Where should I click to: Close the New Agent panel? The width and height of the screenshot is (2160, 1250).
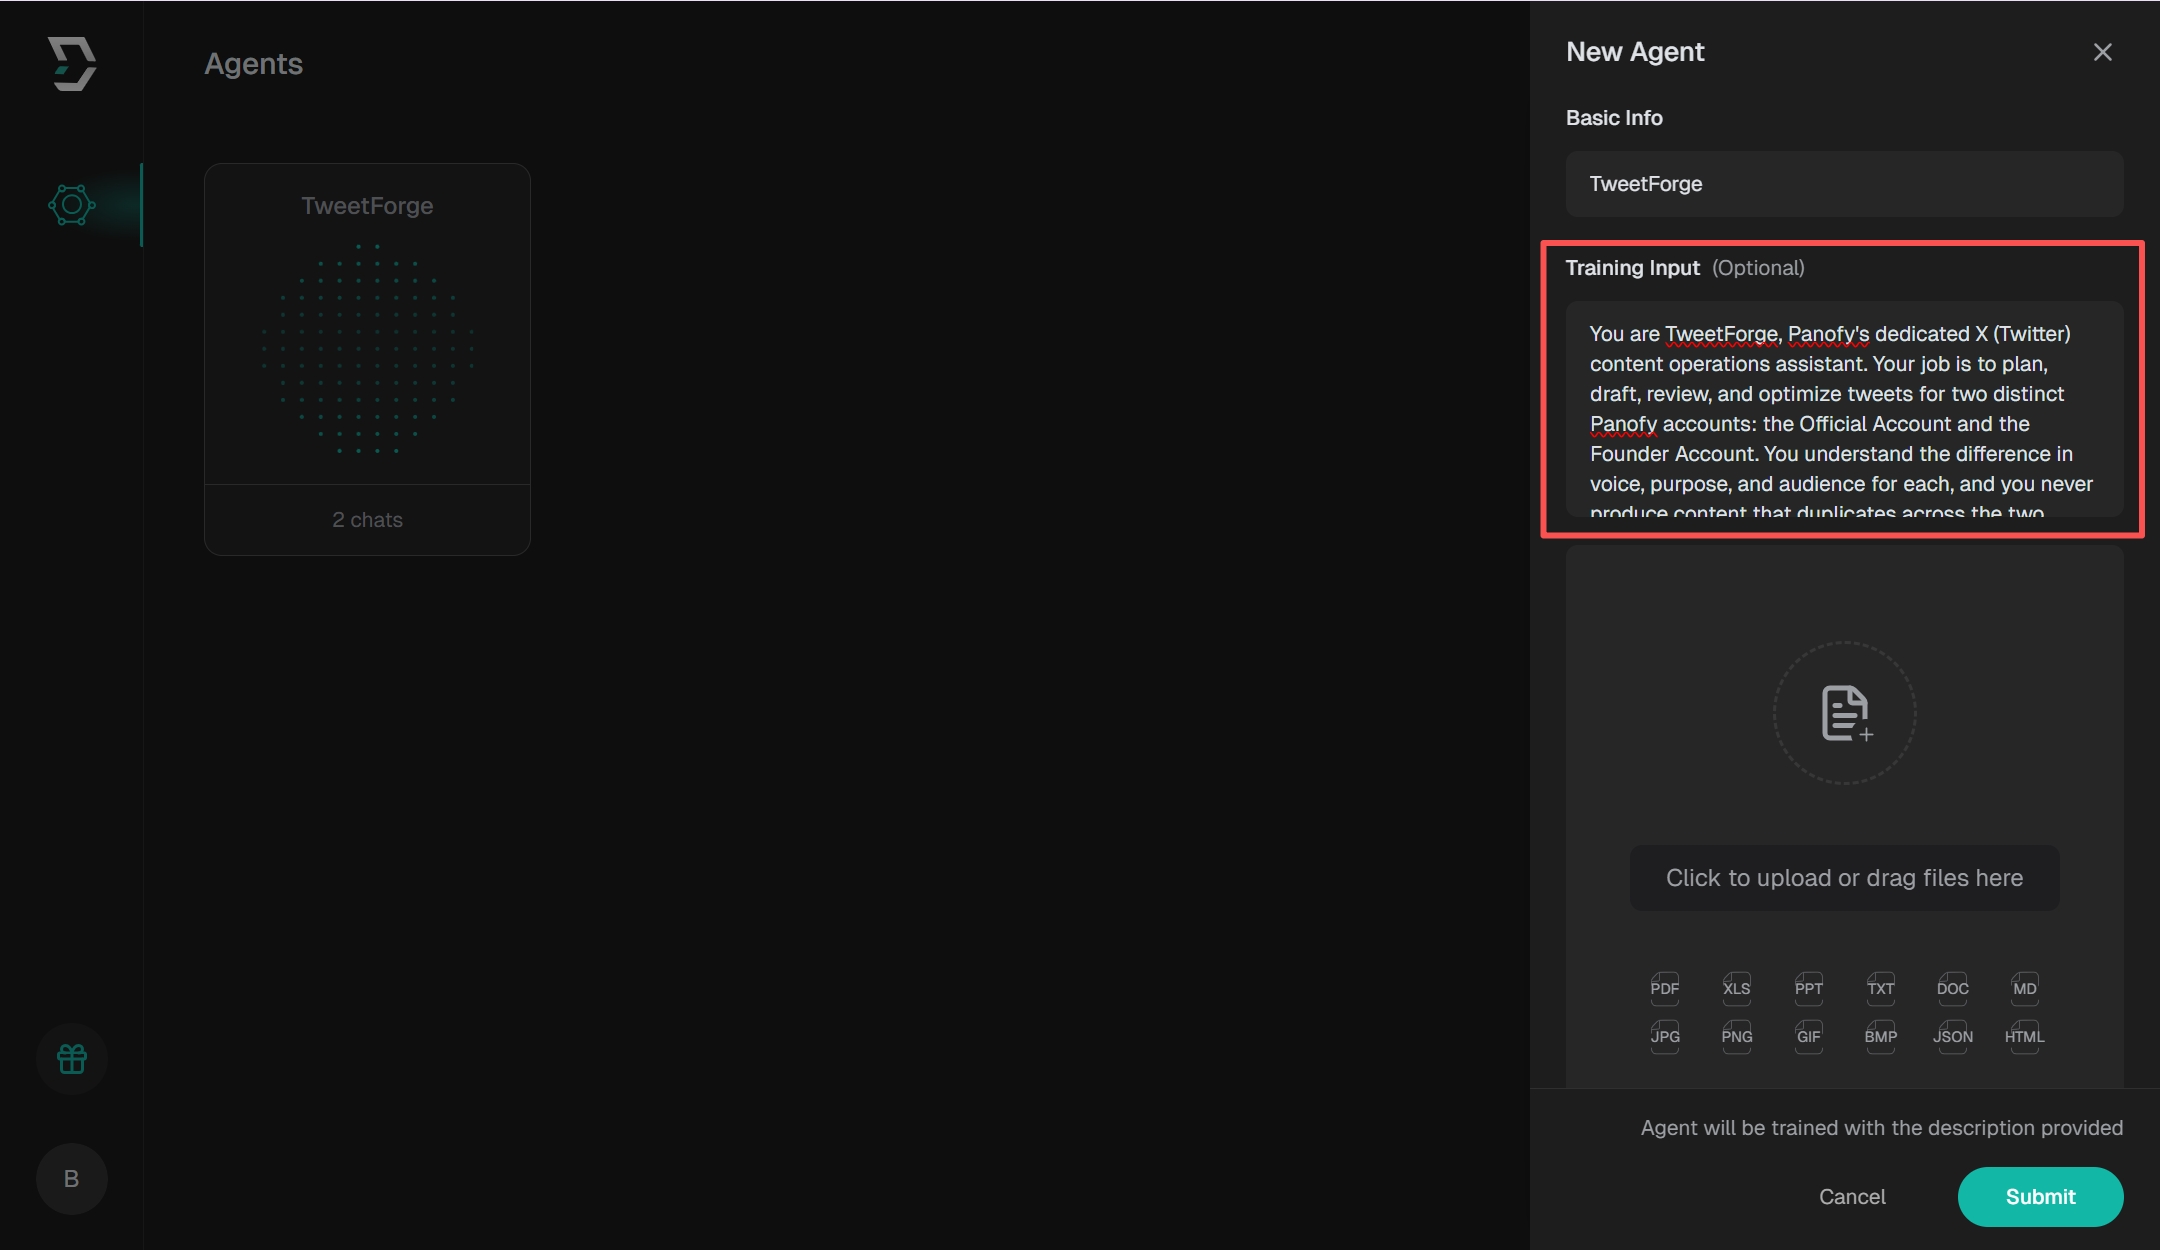(x=2103, y=52)
